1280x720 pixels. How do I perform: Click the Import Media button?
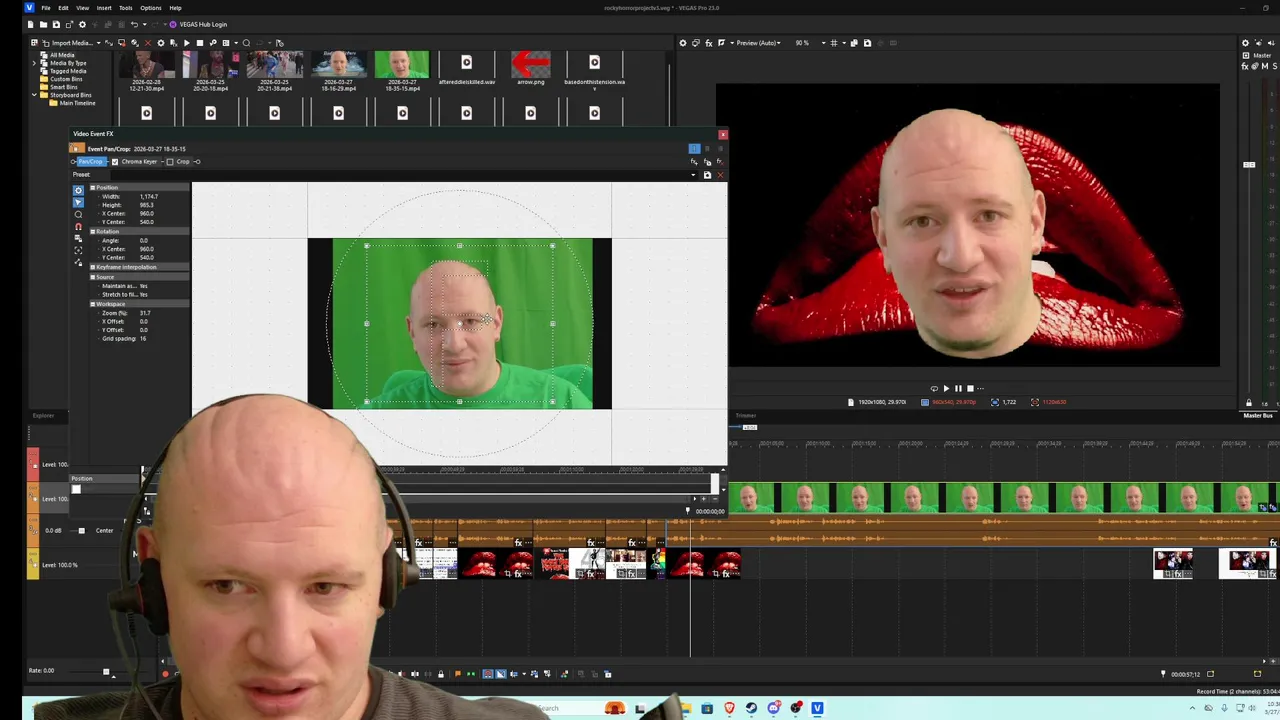coord(72,43)
